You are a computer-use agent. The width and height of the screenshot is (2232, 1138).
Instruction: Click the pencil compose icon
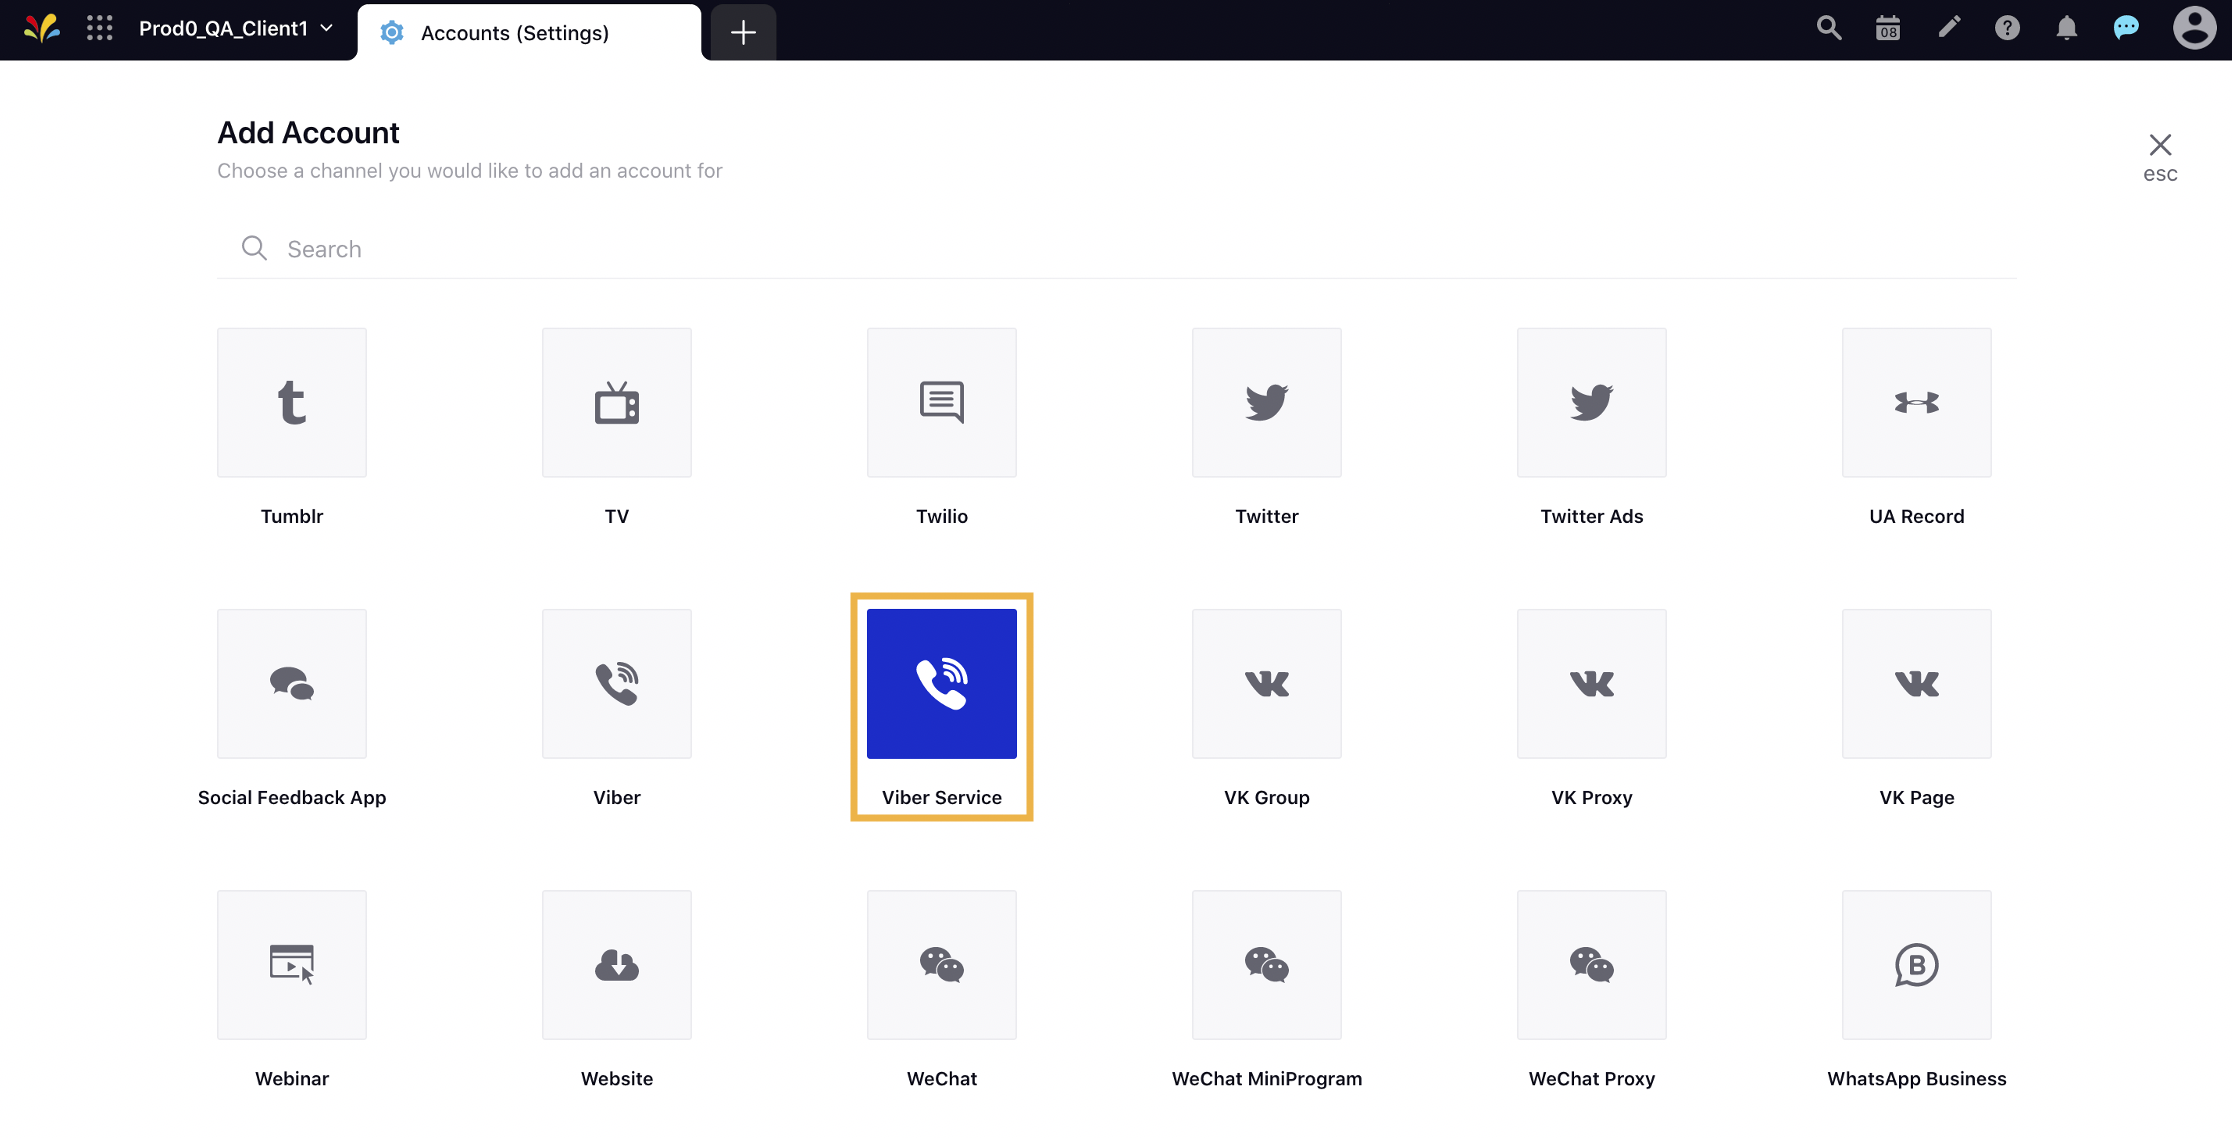click(x=1949, y=27)
